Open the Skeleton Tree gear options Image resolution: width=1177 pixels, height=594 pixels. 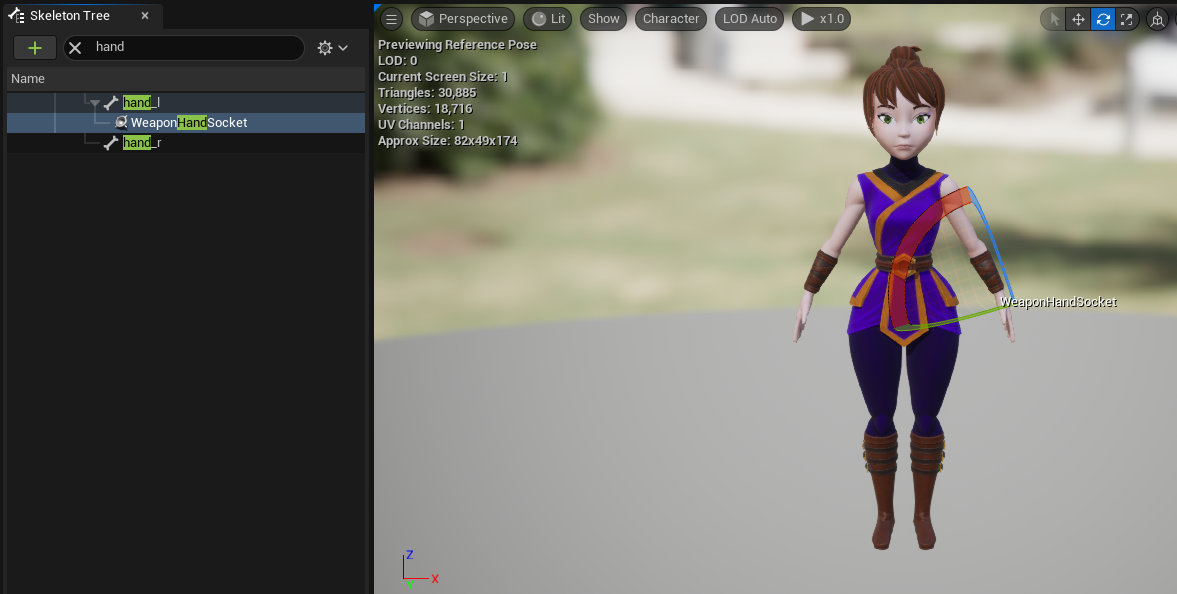coord(333,48)
